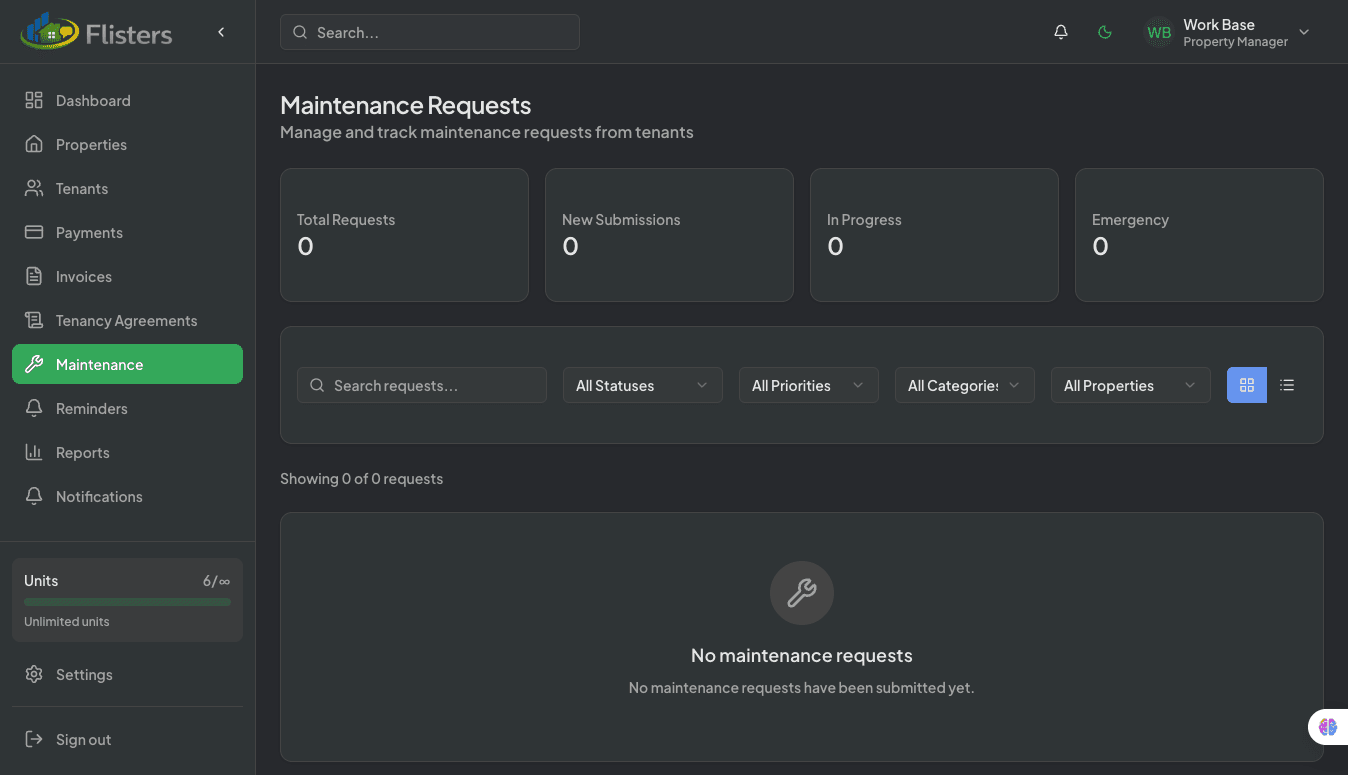Viewport: 1348px width, 775px height.
Task: Open Settings from the sidebar
Action: pyautogui.click(x=84, y=675)
